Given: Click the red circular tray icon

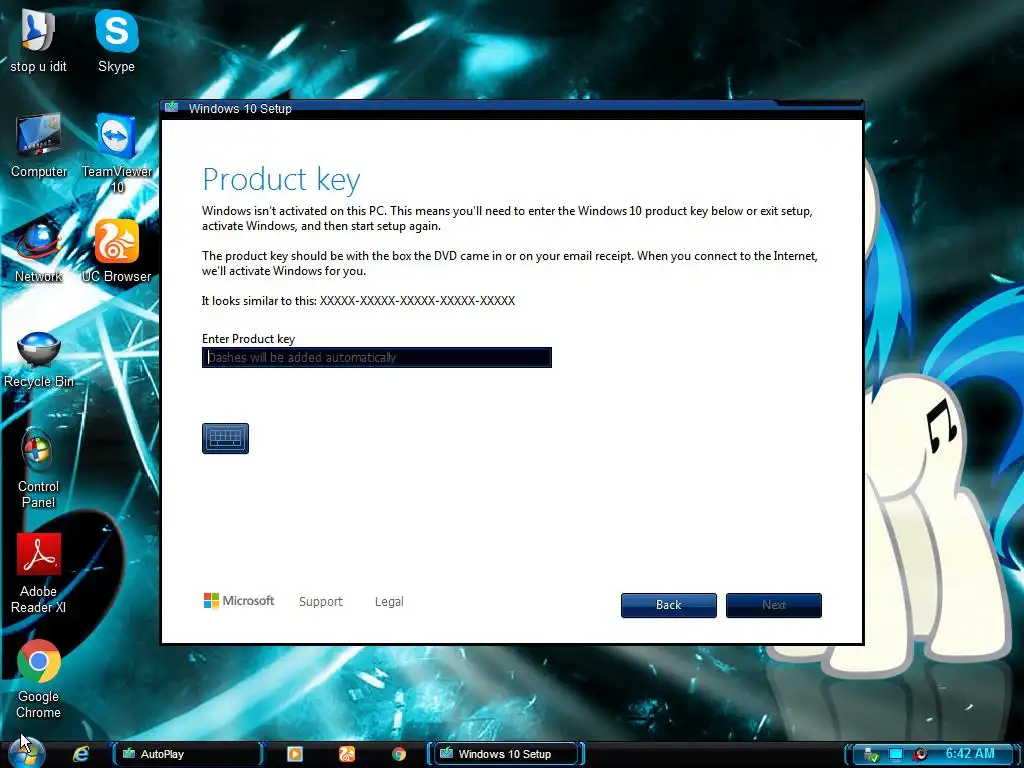Looking at the screenshot, I should tap(921, 754).
